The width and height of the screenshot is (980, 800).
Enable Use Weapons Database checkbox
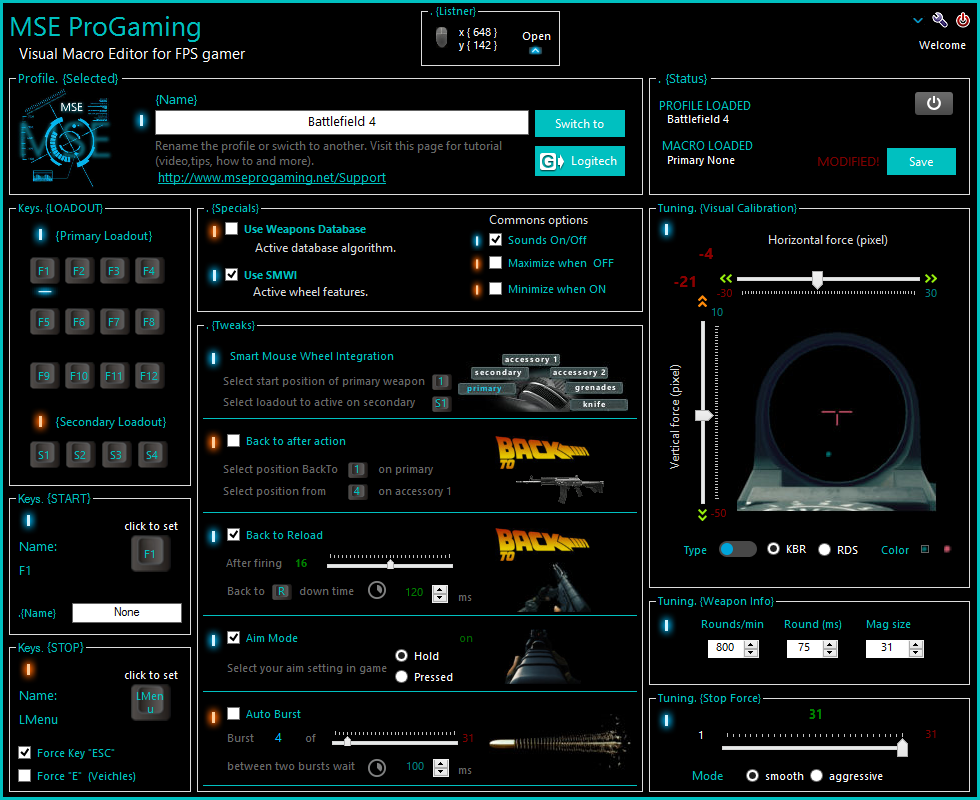pos(232,229)
